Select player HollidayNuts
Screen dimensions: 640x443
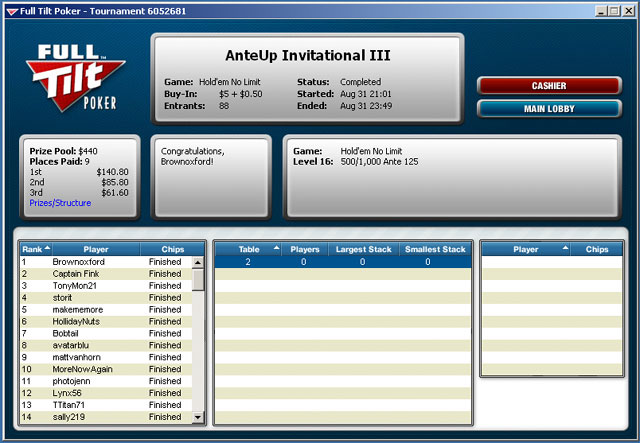point(106,321)
